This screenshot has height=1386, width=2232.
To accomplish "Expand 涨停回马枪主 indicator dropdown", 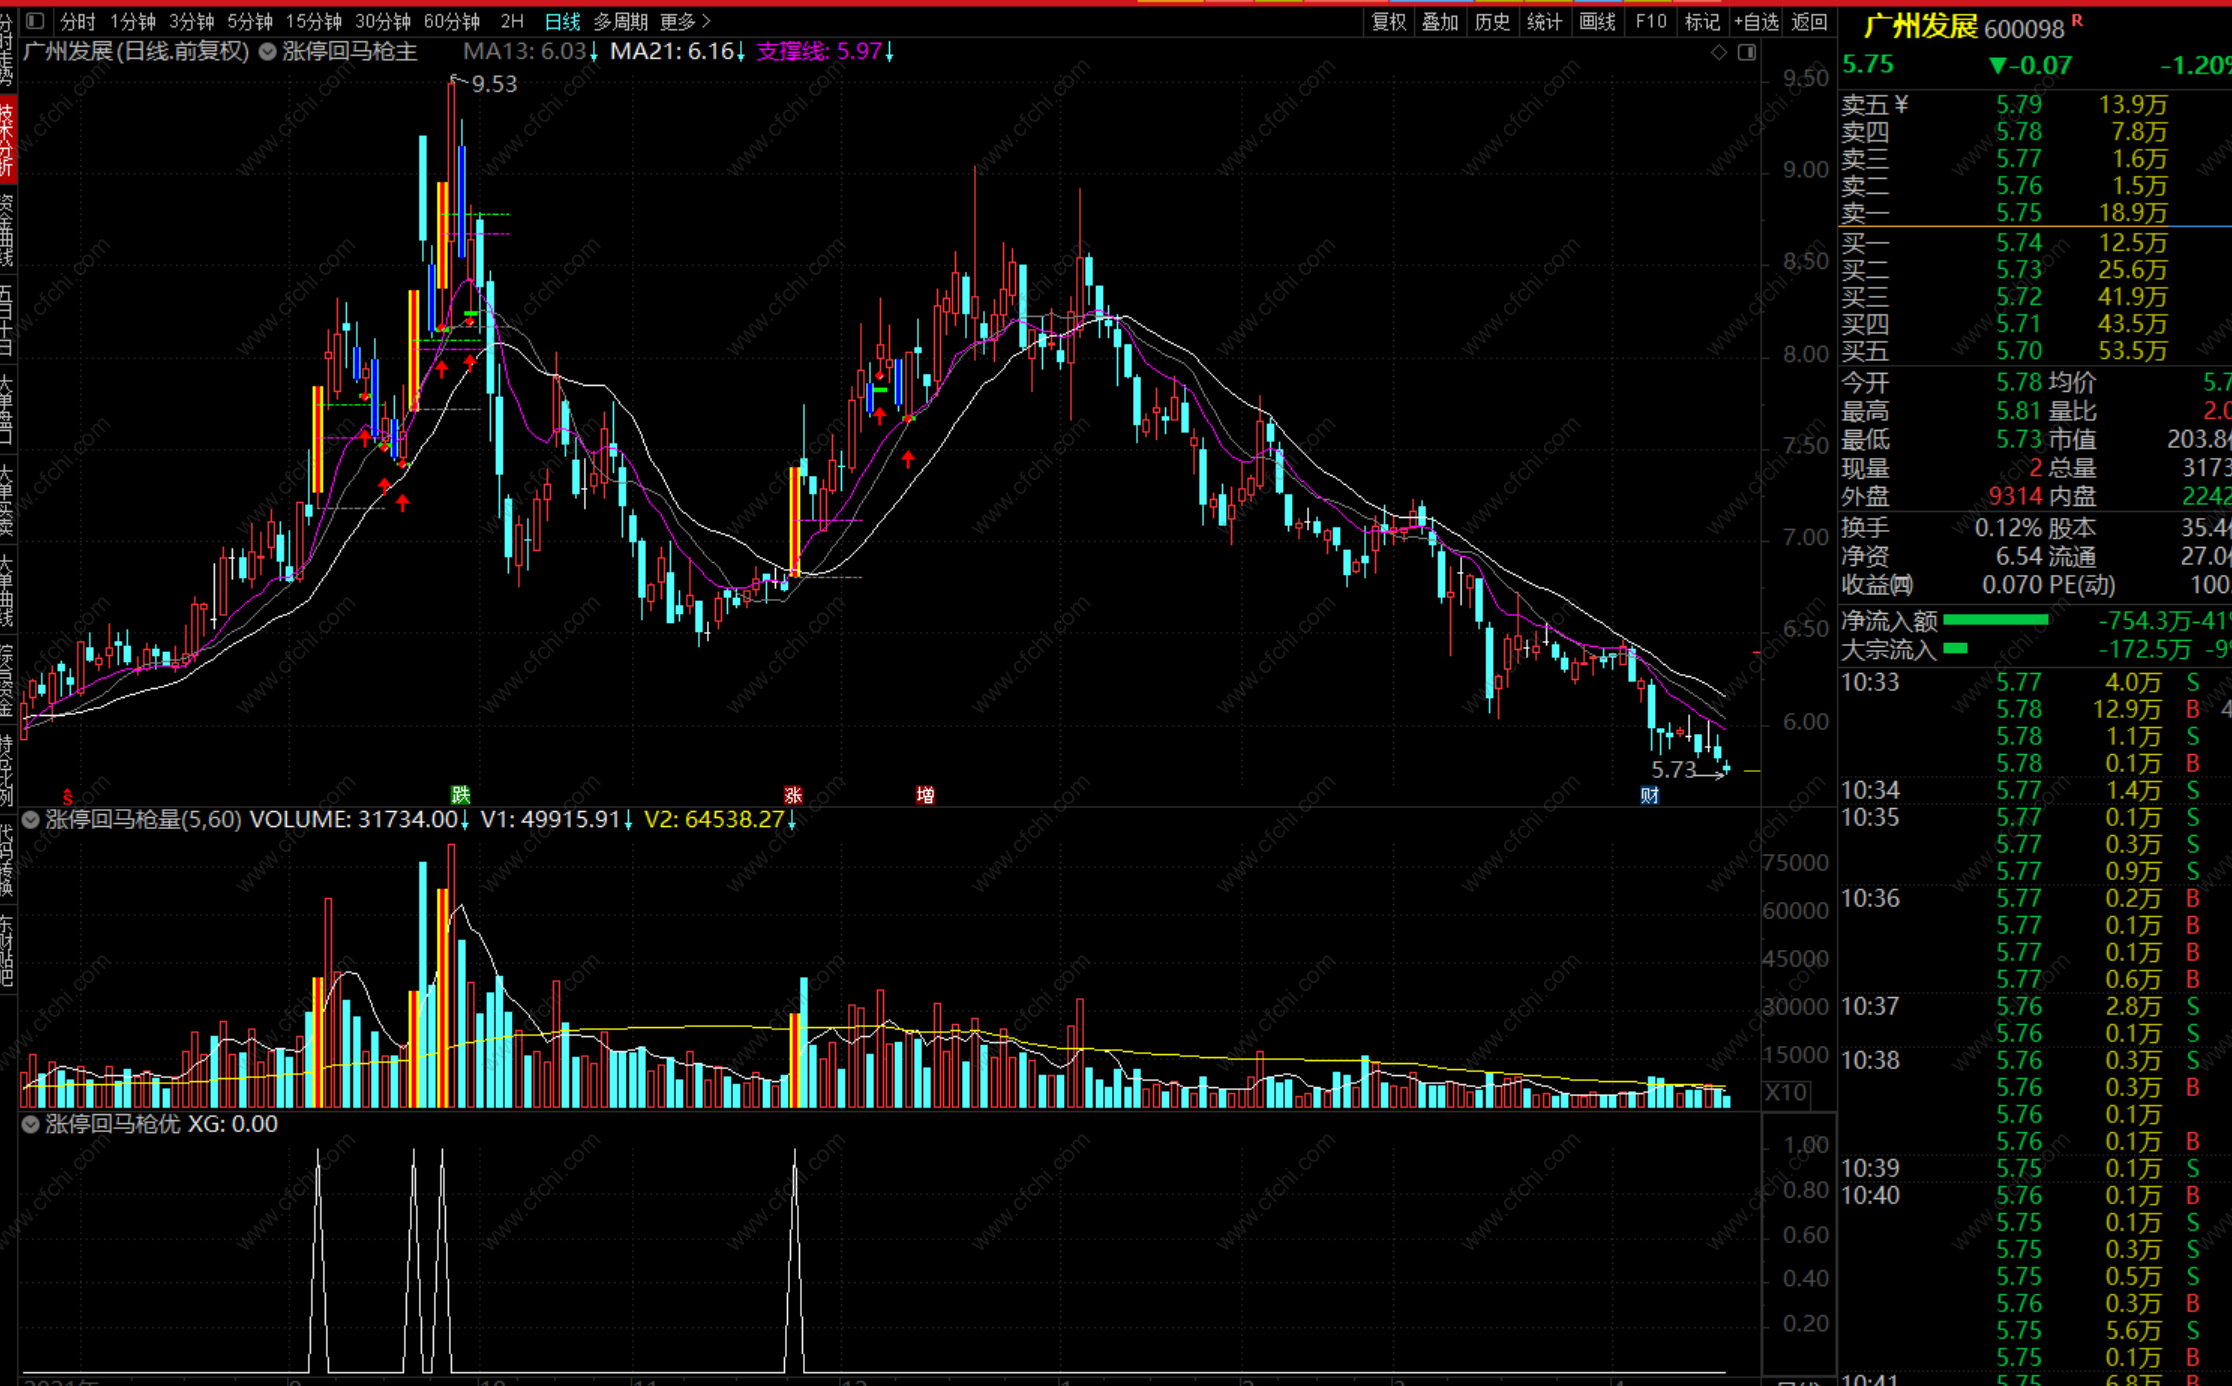I will [x=268, y=52].
